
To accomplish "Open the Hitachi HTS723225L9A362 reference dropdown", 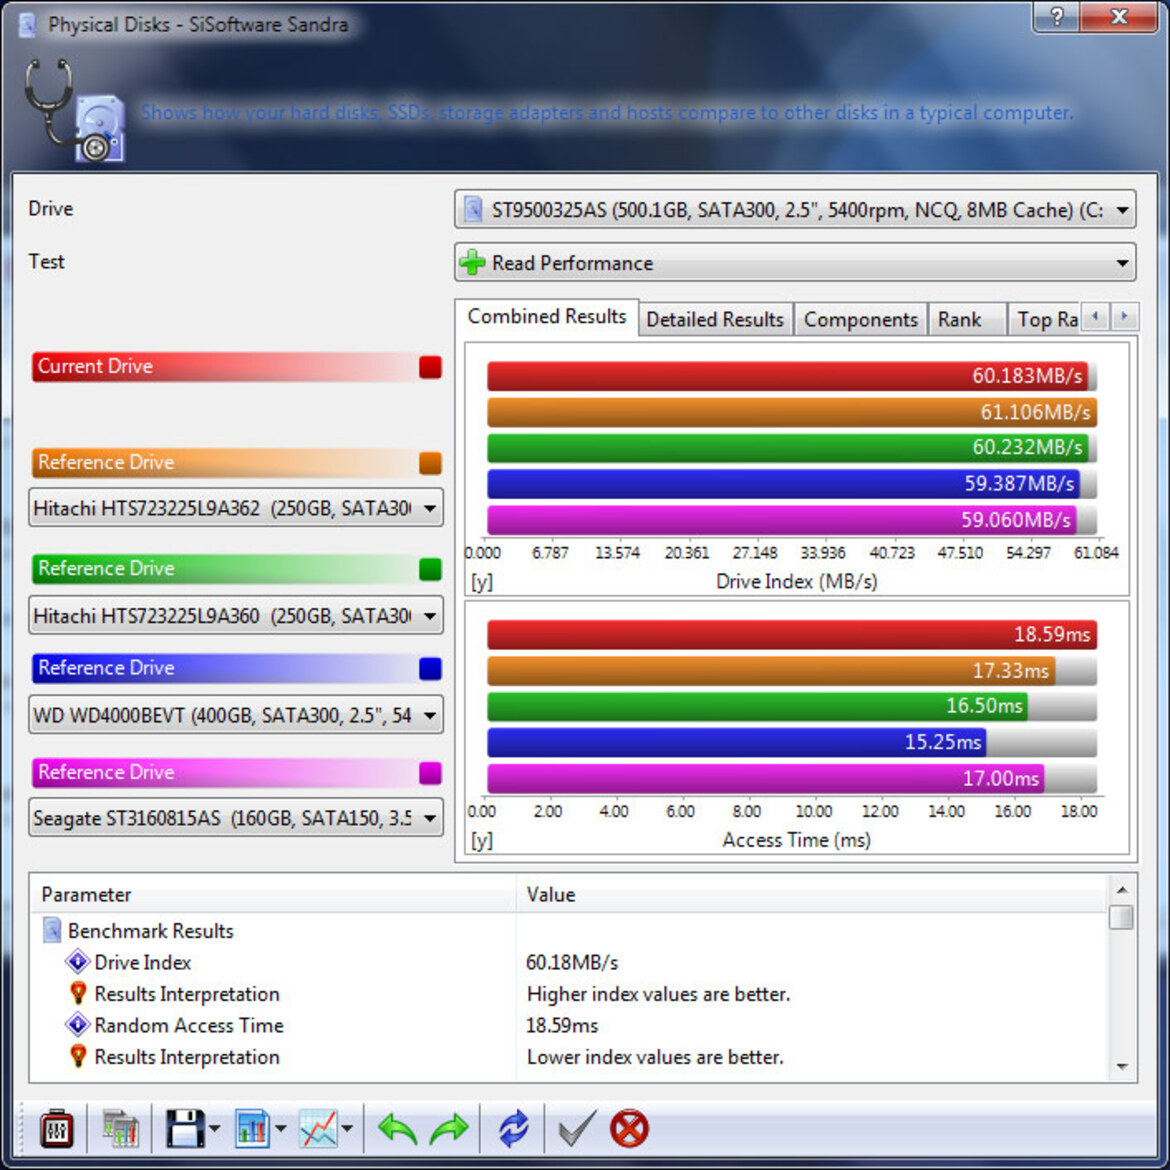I will (x=236, y=508).
